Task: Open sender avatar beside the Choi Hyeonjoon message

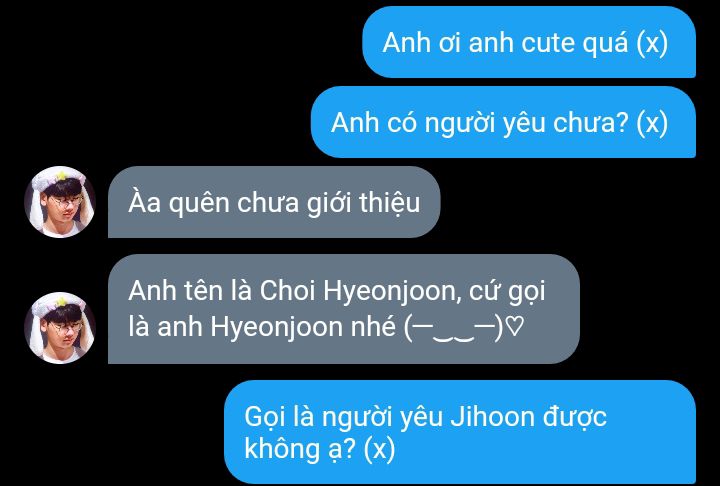Action: pos(60,328)
